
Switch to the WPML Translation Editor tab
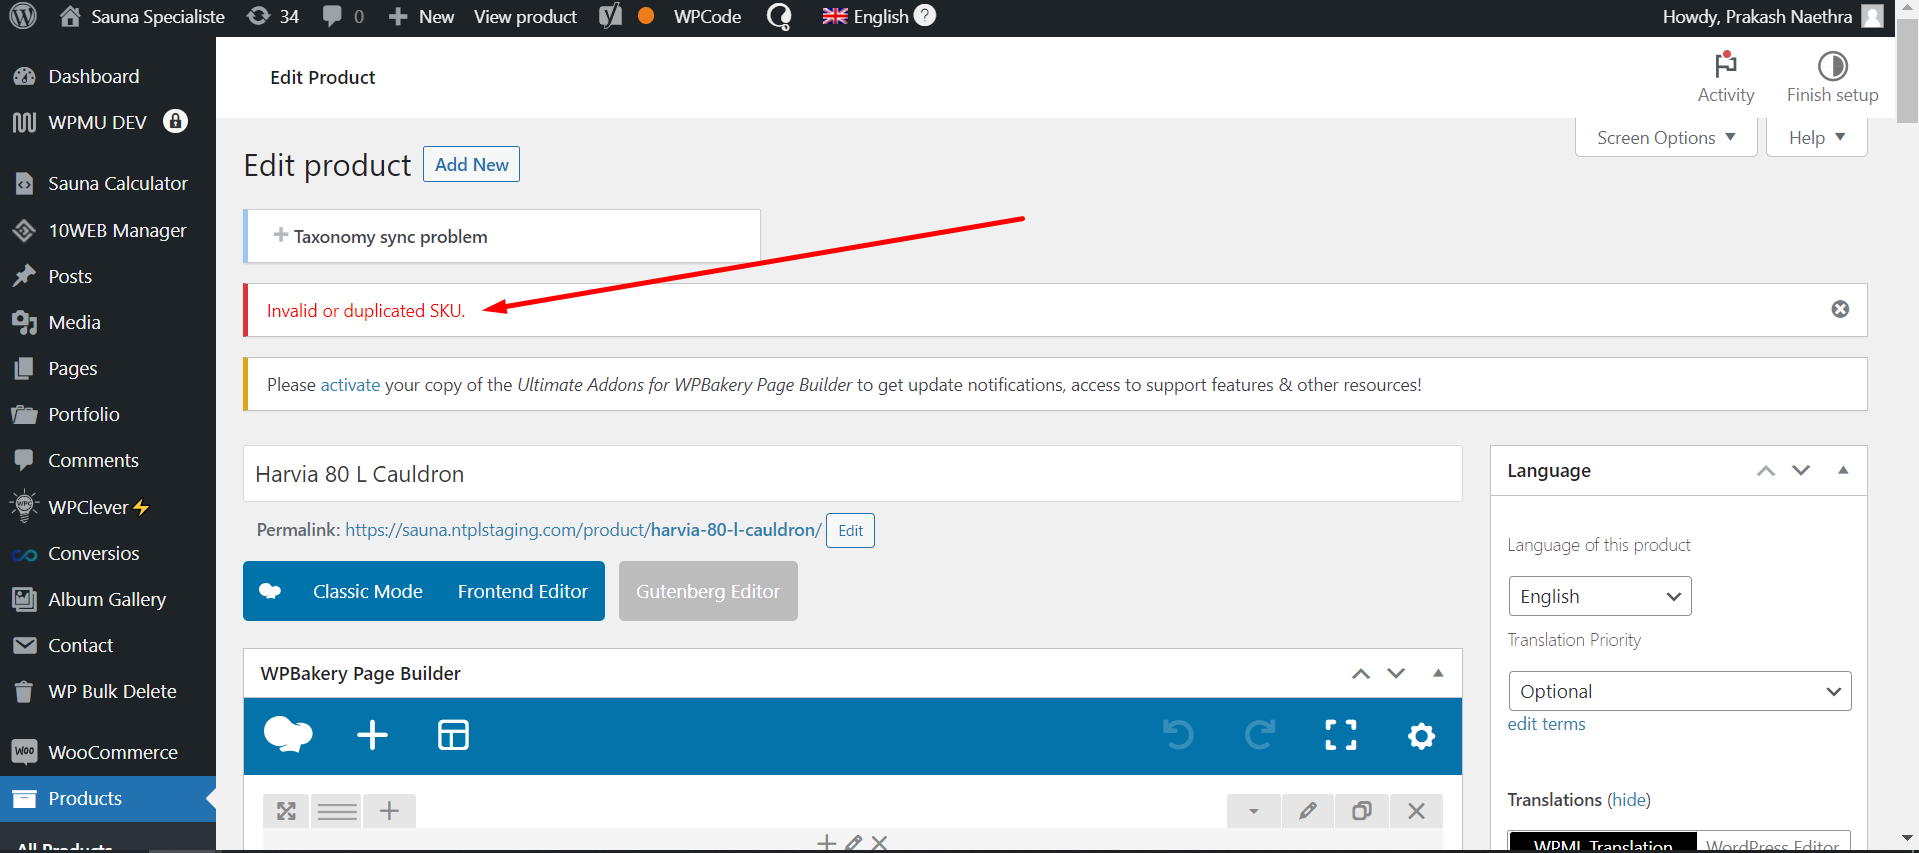(1603, 843)
